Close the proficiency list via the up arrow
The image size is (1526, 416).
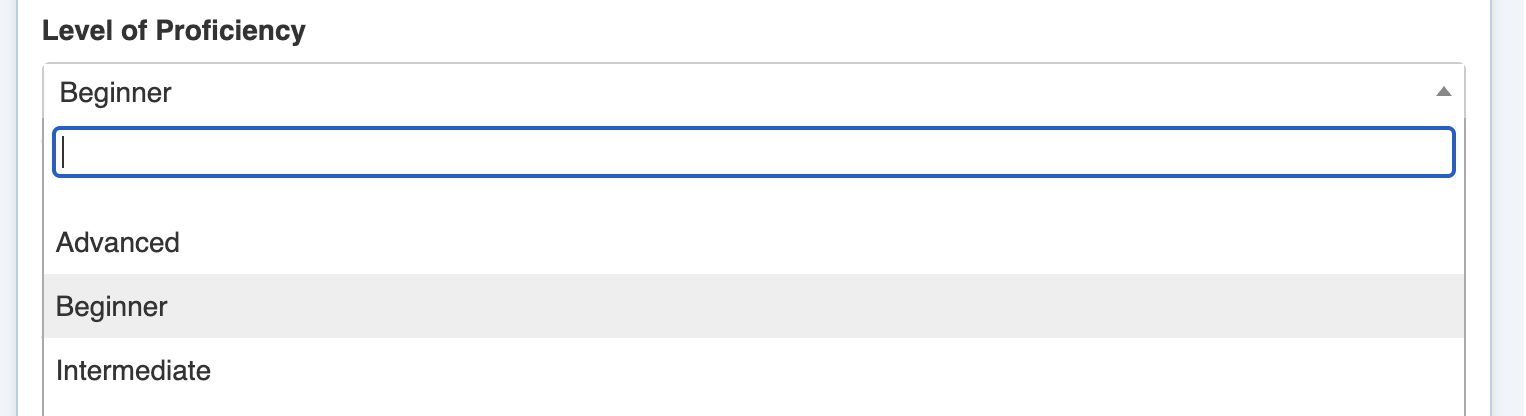pyautogui.click(x=1443, y=92)
